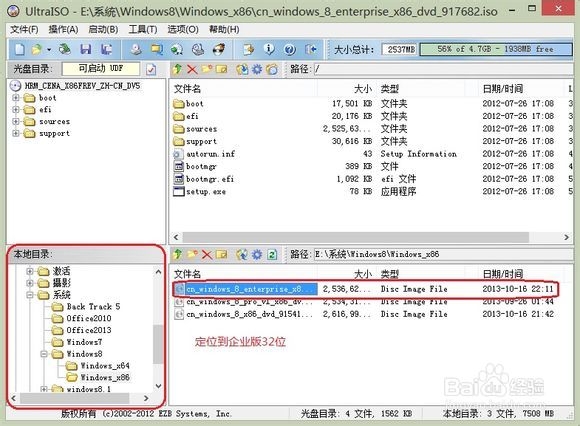Expand the support folder tree node
The image size is (580, 426).
click(x=16, y=133)
